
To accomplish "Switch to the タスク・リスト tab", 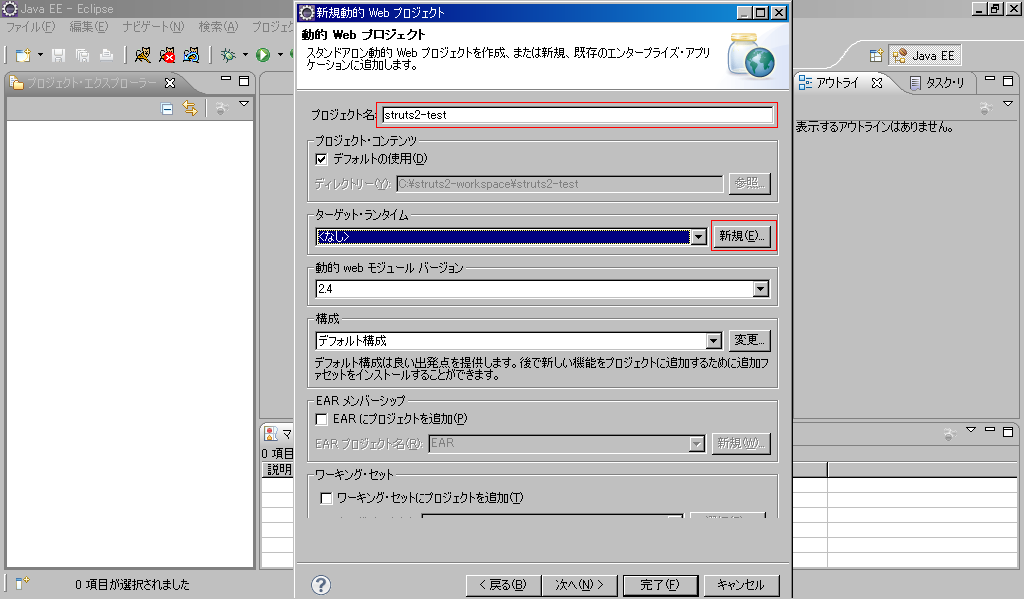I will coord(938,83).
